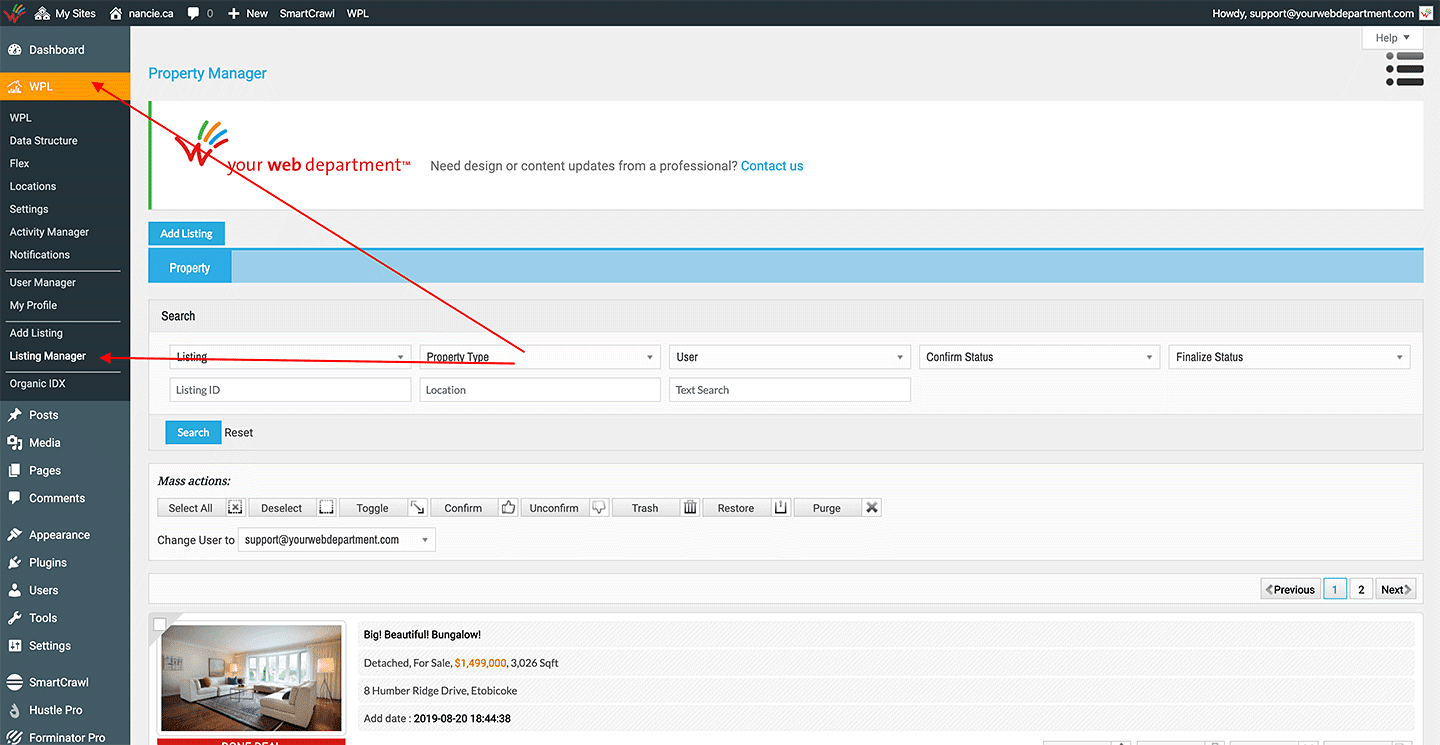Click the Listing ID field
1440x745 pixels.
click(x=290, y=390)
